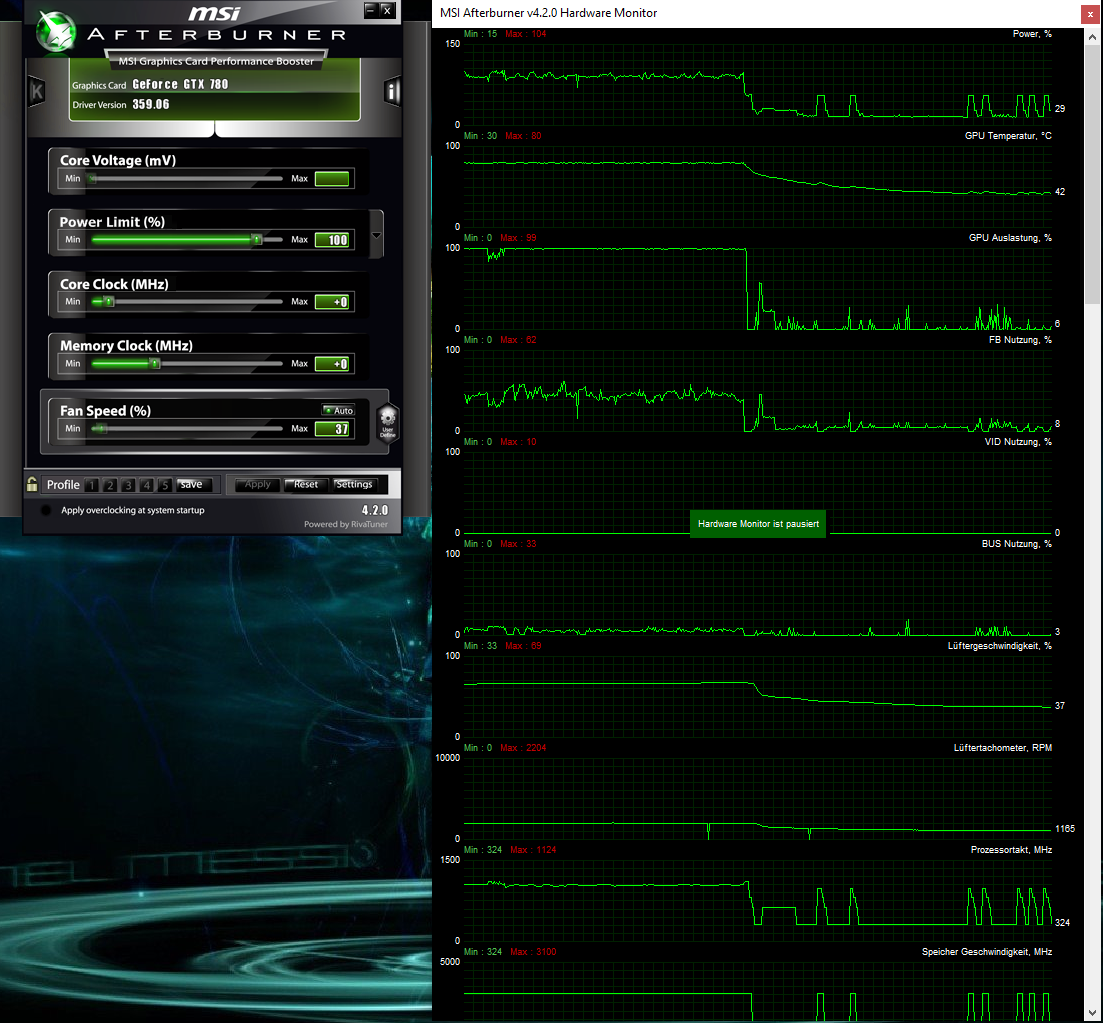The width and height of the screenshot is (1103, 1023).
Task: Click the Fan Speed value field 37
Action: point(332,428)
